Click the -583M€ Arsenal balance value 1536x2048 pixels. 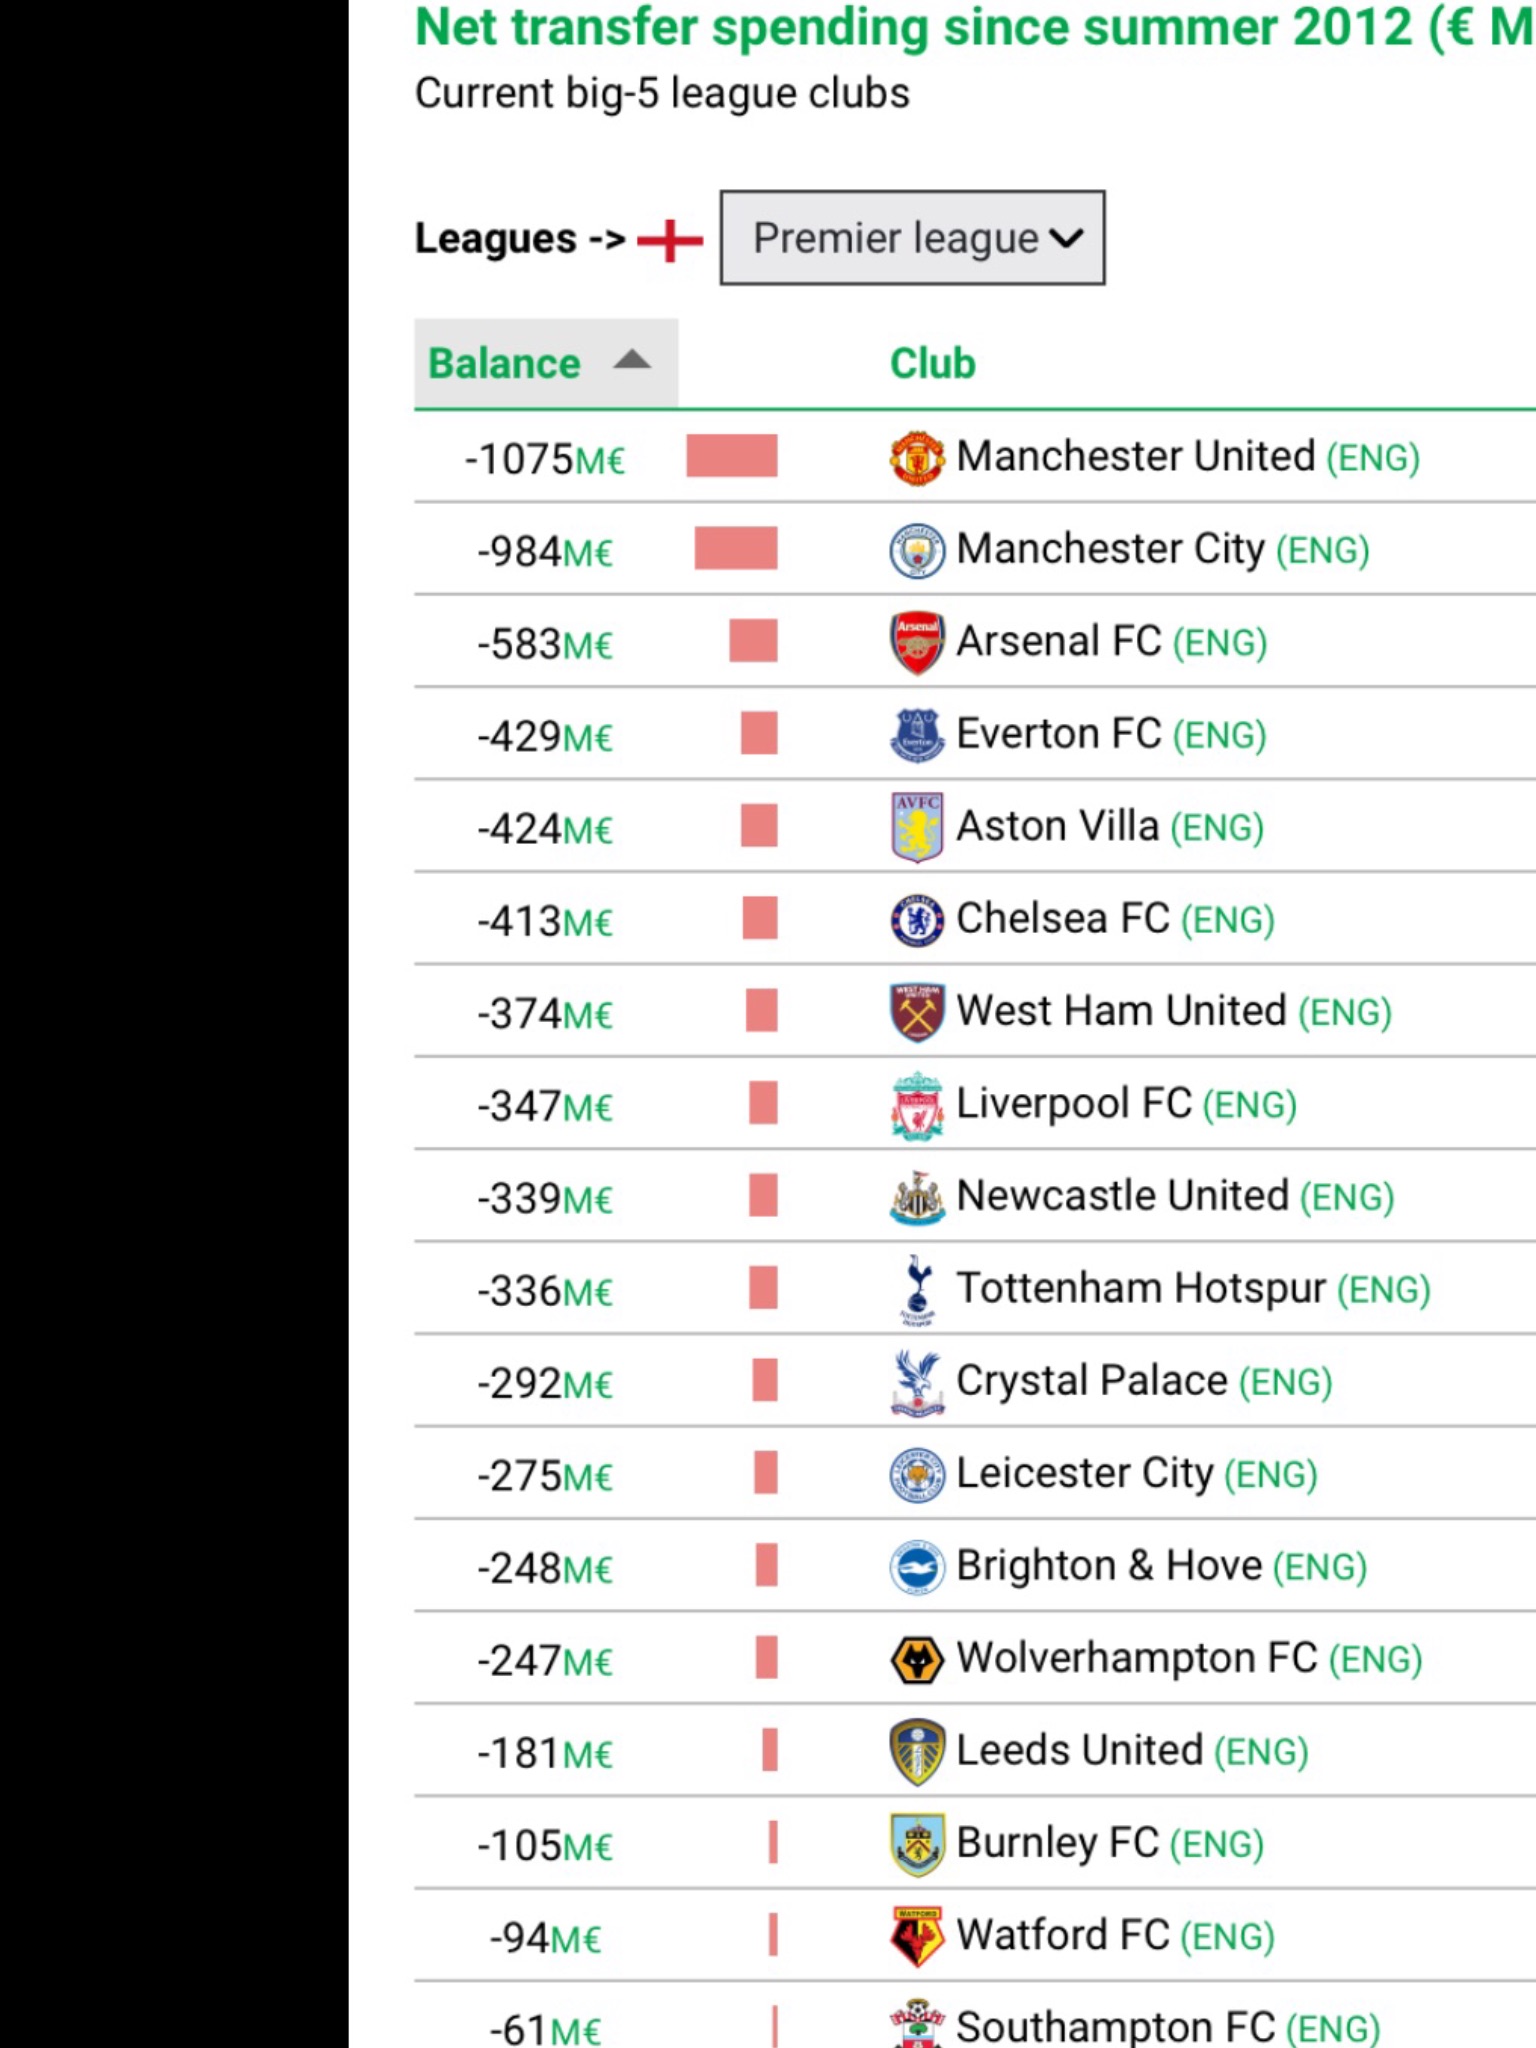545,644
